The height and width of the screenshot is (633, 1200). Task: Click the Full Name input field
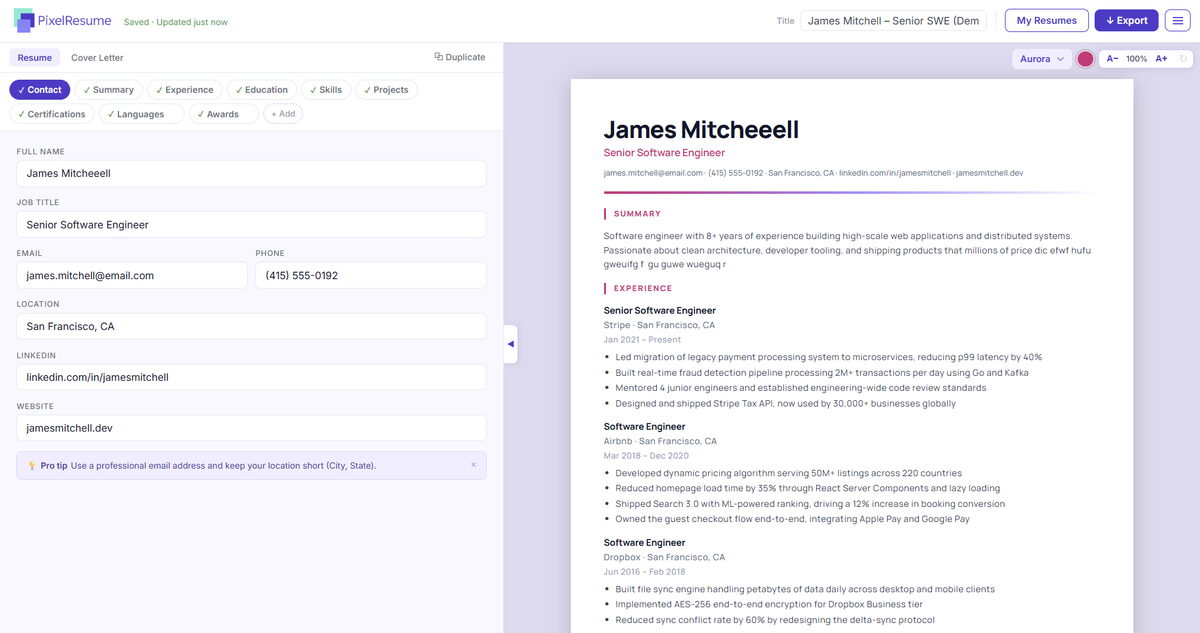(251, 173)
